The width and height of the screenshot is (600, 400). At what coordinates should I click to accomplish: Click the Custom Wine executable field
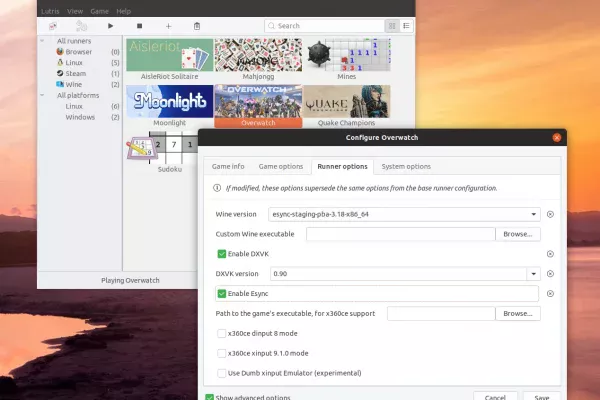[x=401, y=234]
